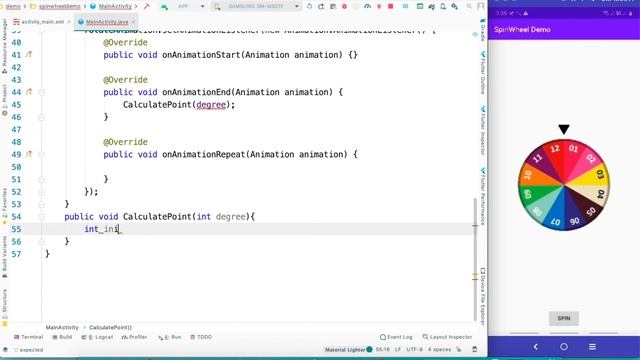The height and width of the screenshot is (360, 640).
Task: Open the Flutter Inspector side panel
Action: pos(483,131)
